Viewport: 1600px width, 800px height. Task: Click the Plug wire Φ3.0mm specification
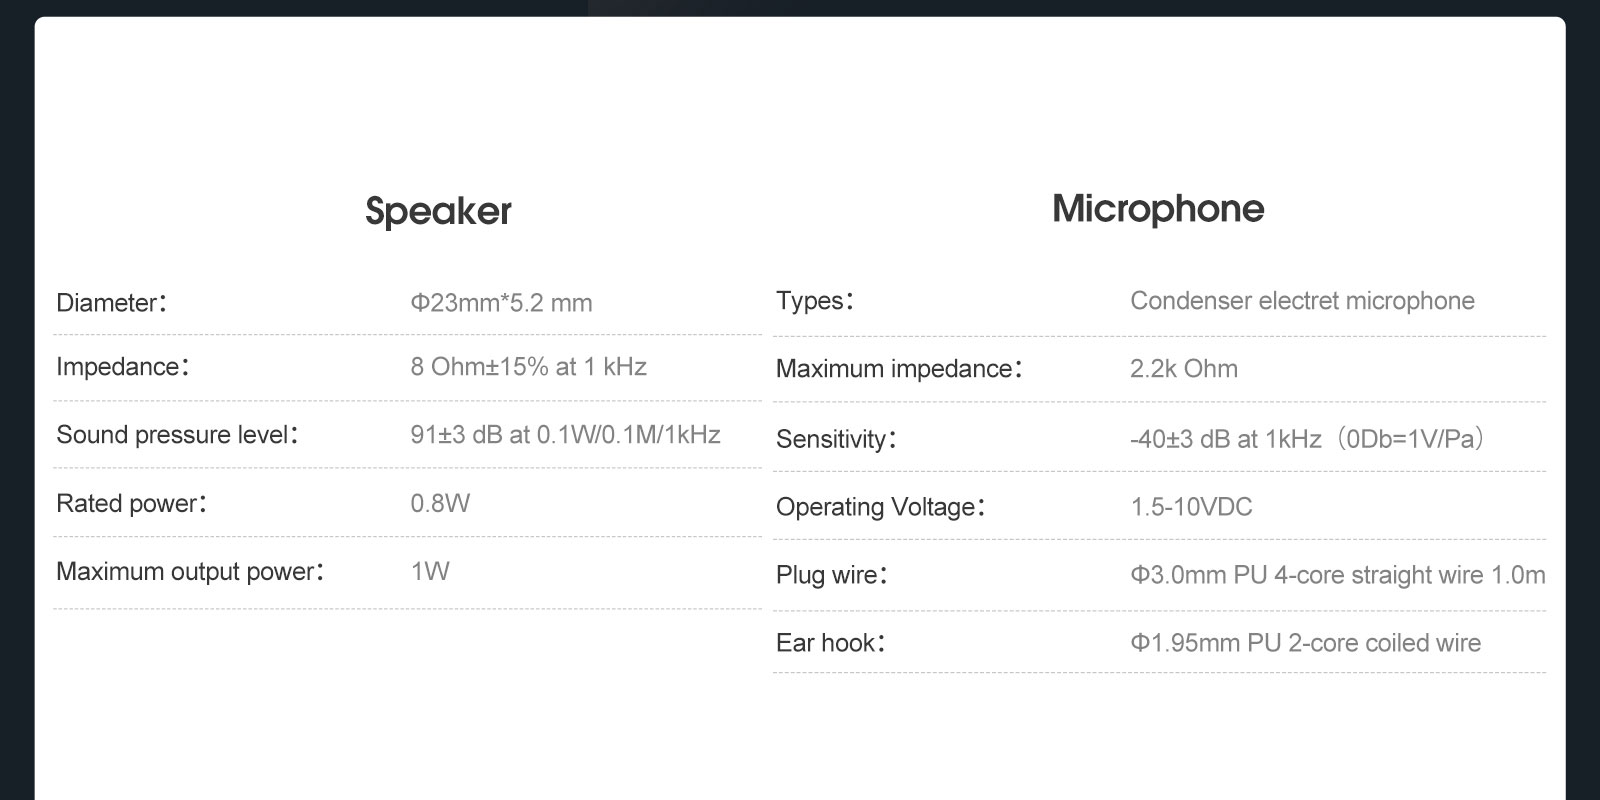point(1338,575)
